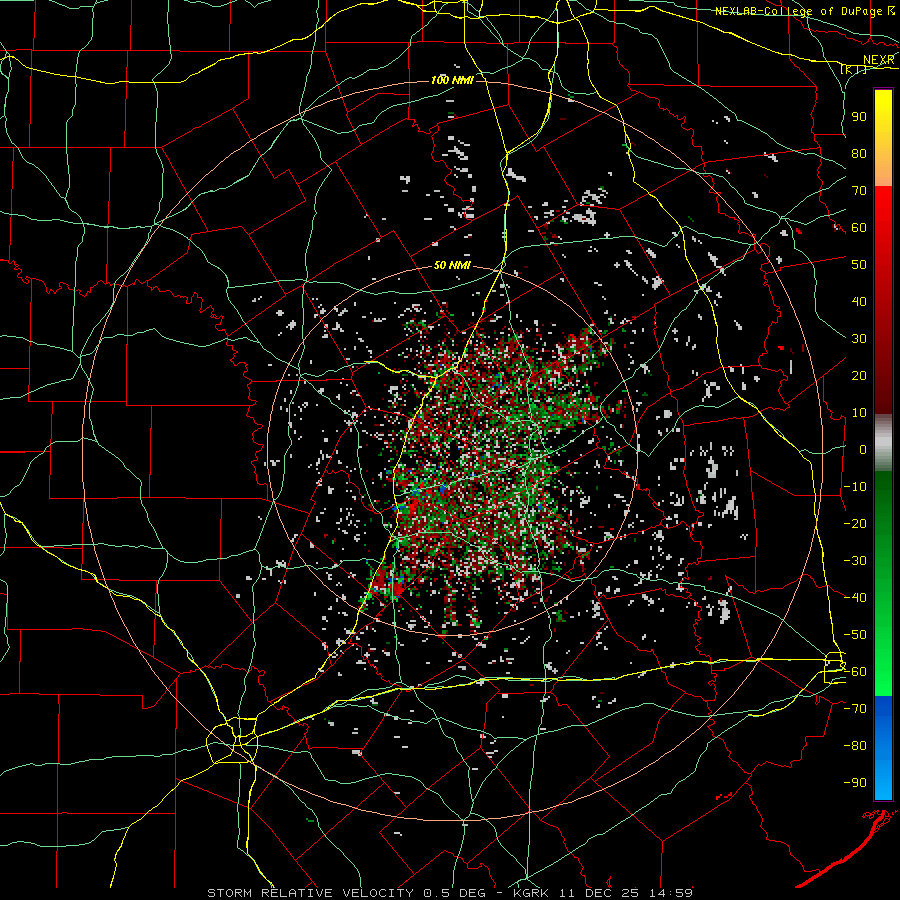Click the -80 value on velocity scale
The width and height of the screenshot is (900, 900).
tap(855, 746)
